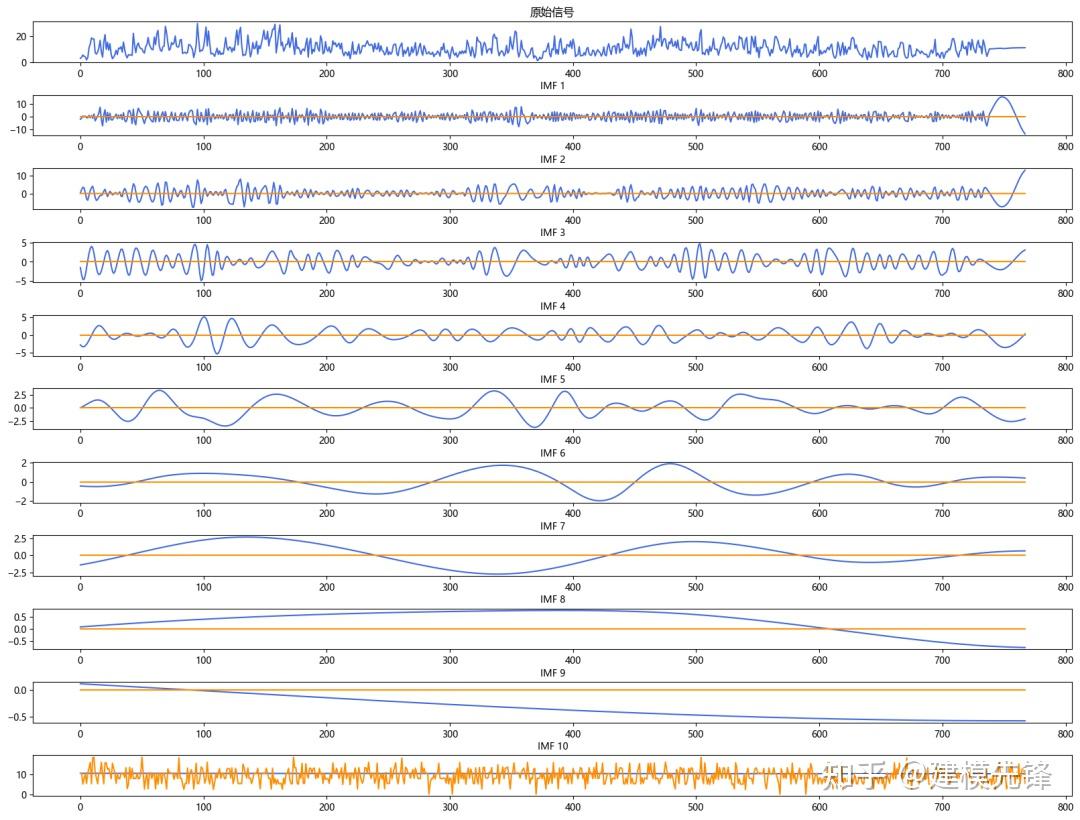Click y-axis tick "2.5" on the IMF 7 plot
This screenshot has width=1080, height=820.
pos(21,538)
